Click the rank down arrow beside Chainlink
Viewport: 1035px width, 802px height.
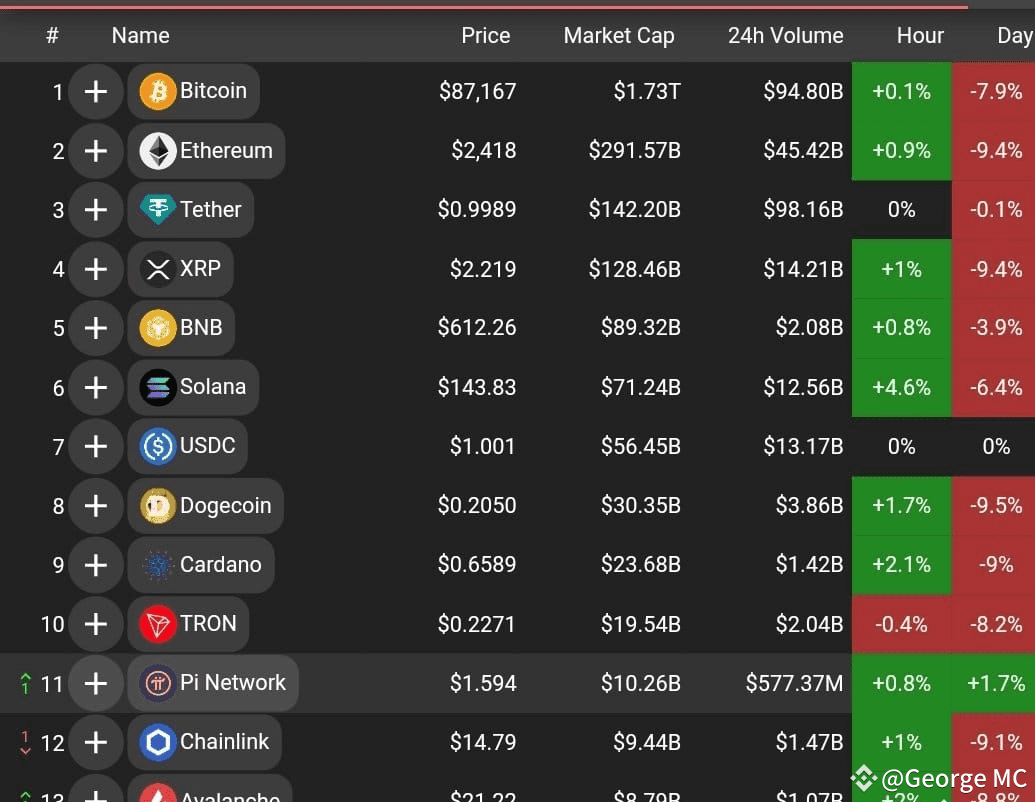26,742
